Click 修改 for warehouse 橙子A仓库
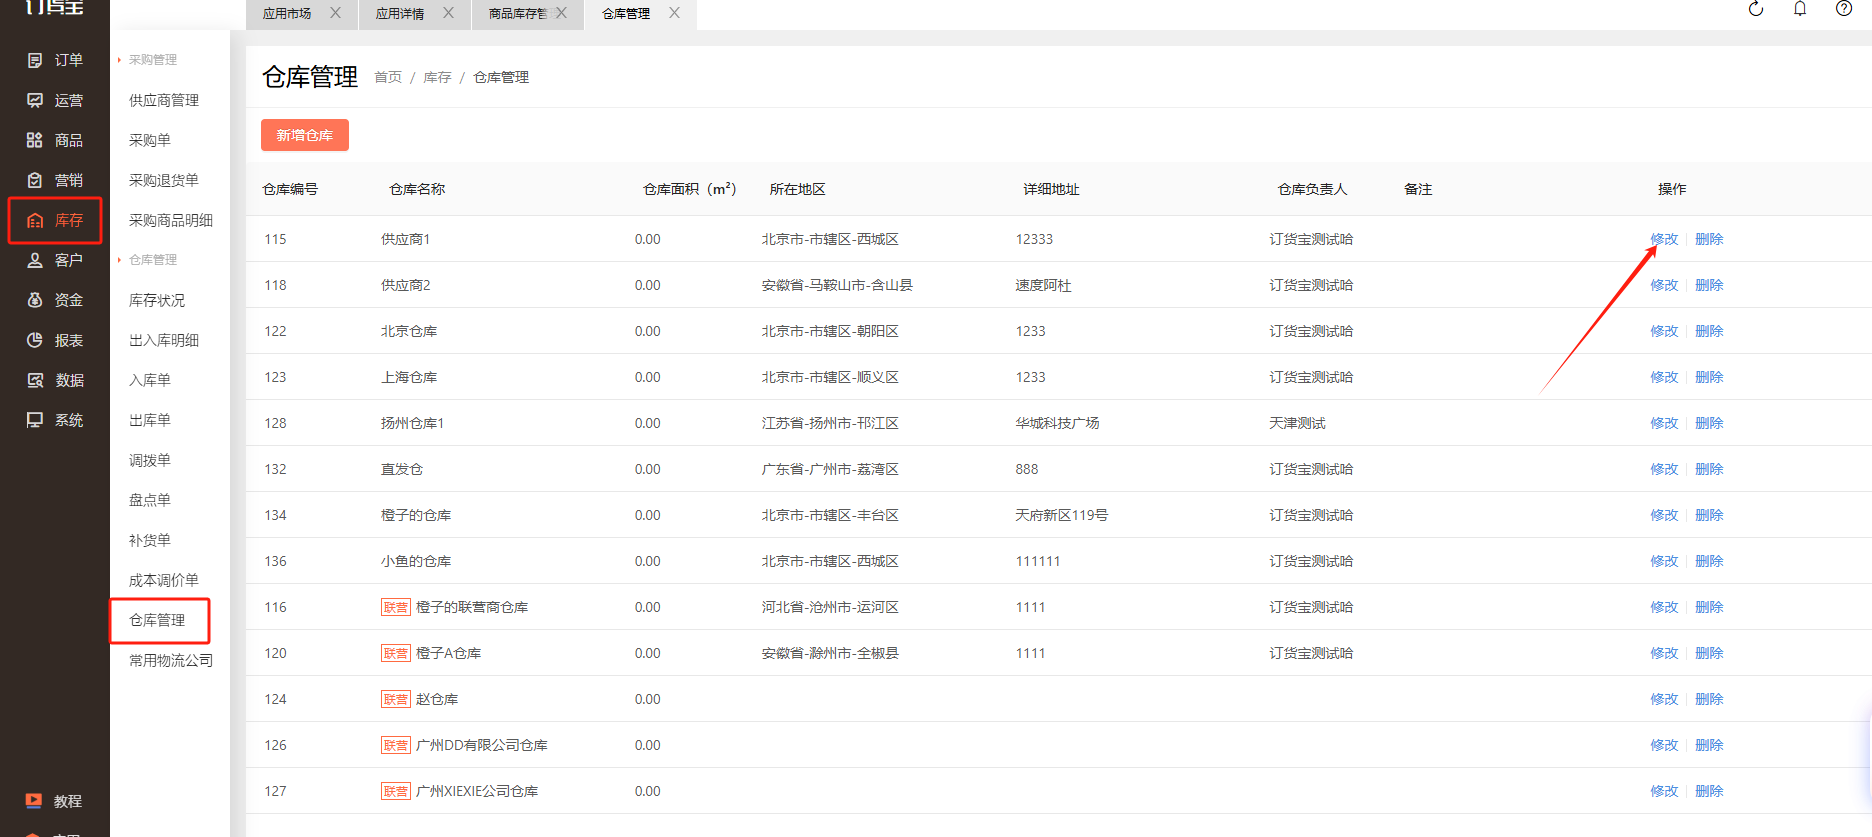Viewport: 1872px width, 837px height. click(x=1664, y=653)
